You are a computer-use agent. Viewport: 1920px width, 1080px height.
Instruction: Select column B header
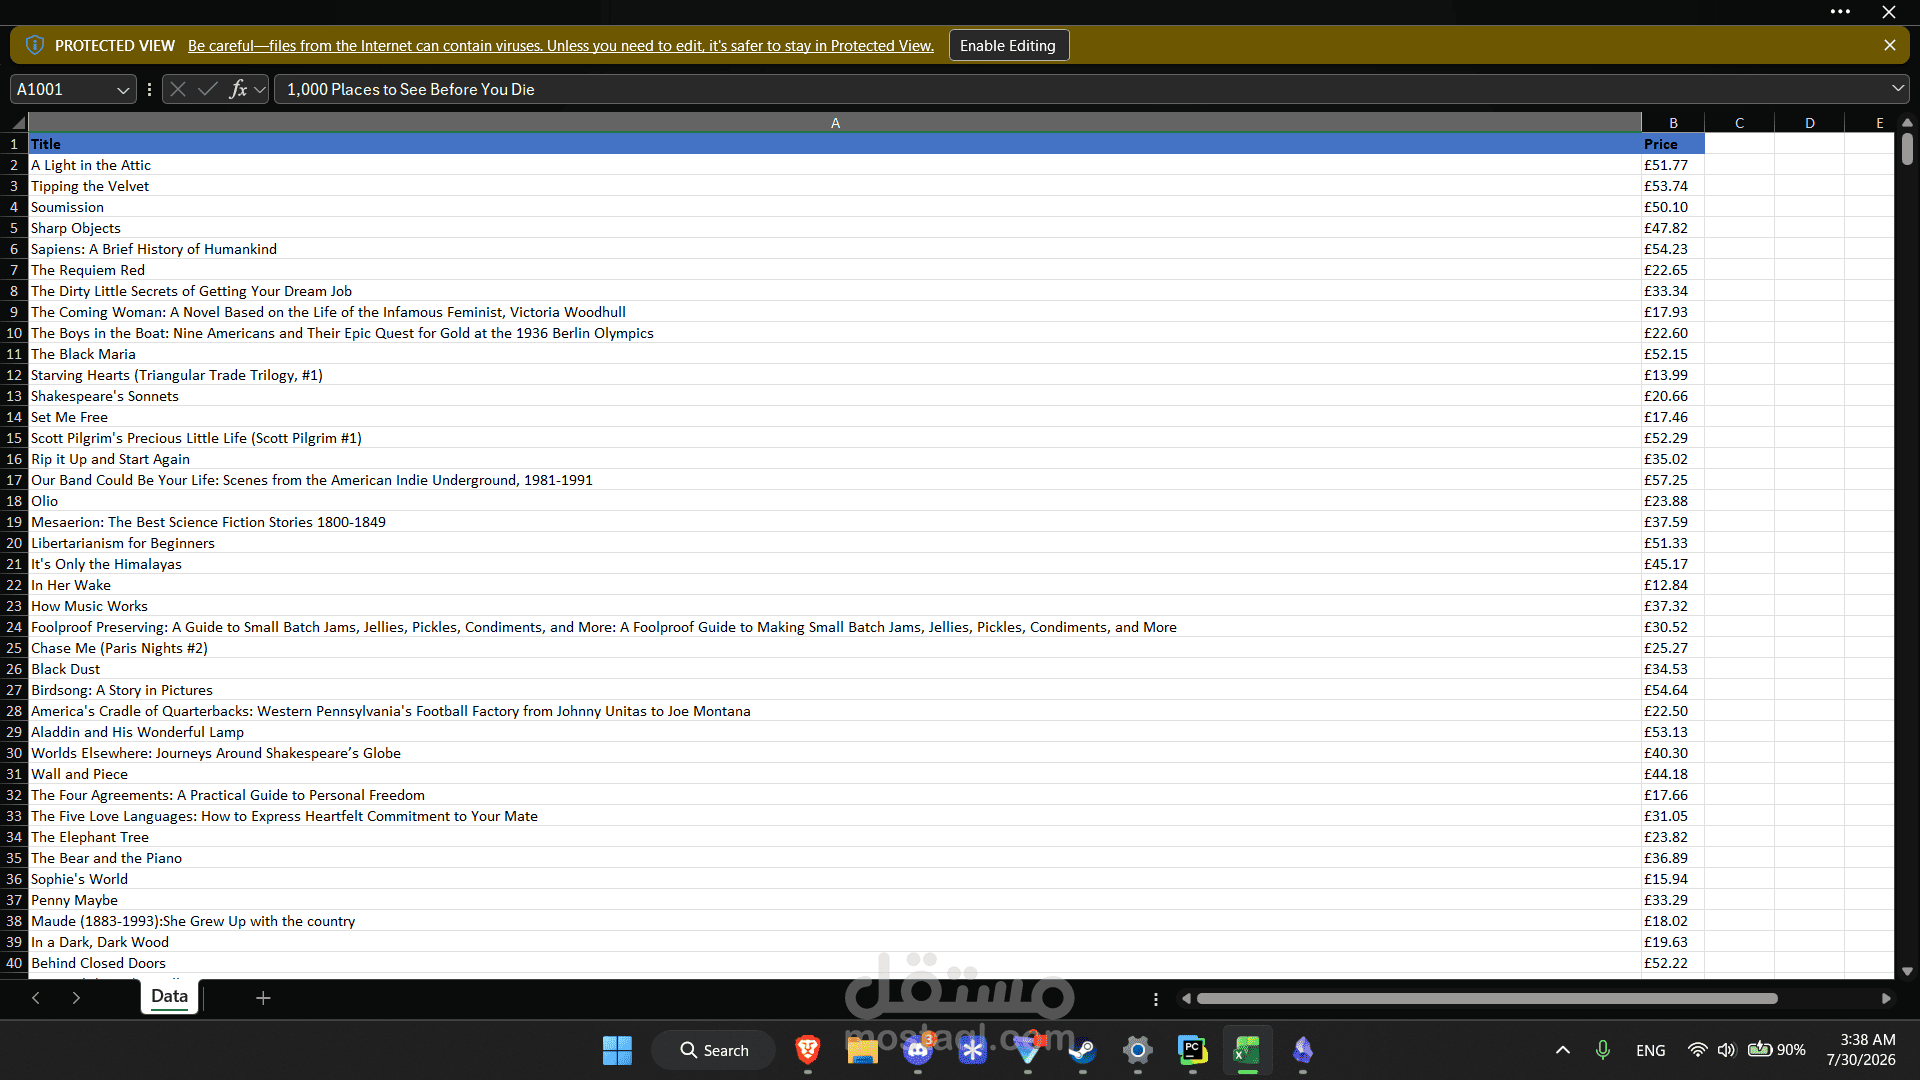tap(1673, 123)
